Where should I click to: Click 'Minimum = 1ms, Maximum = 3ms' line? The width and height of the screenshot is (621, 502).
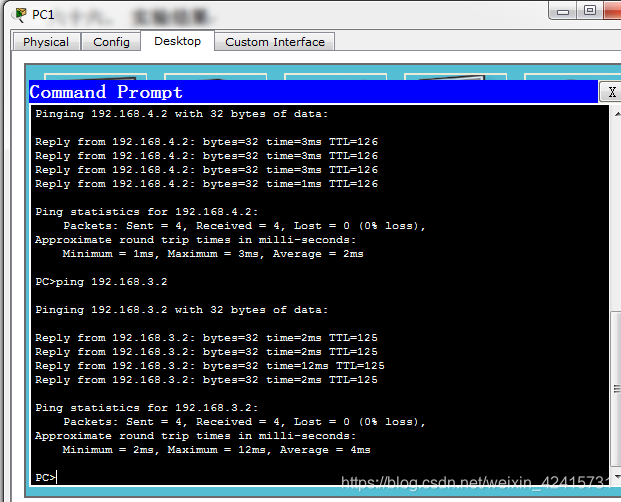213,254
